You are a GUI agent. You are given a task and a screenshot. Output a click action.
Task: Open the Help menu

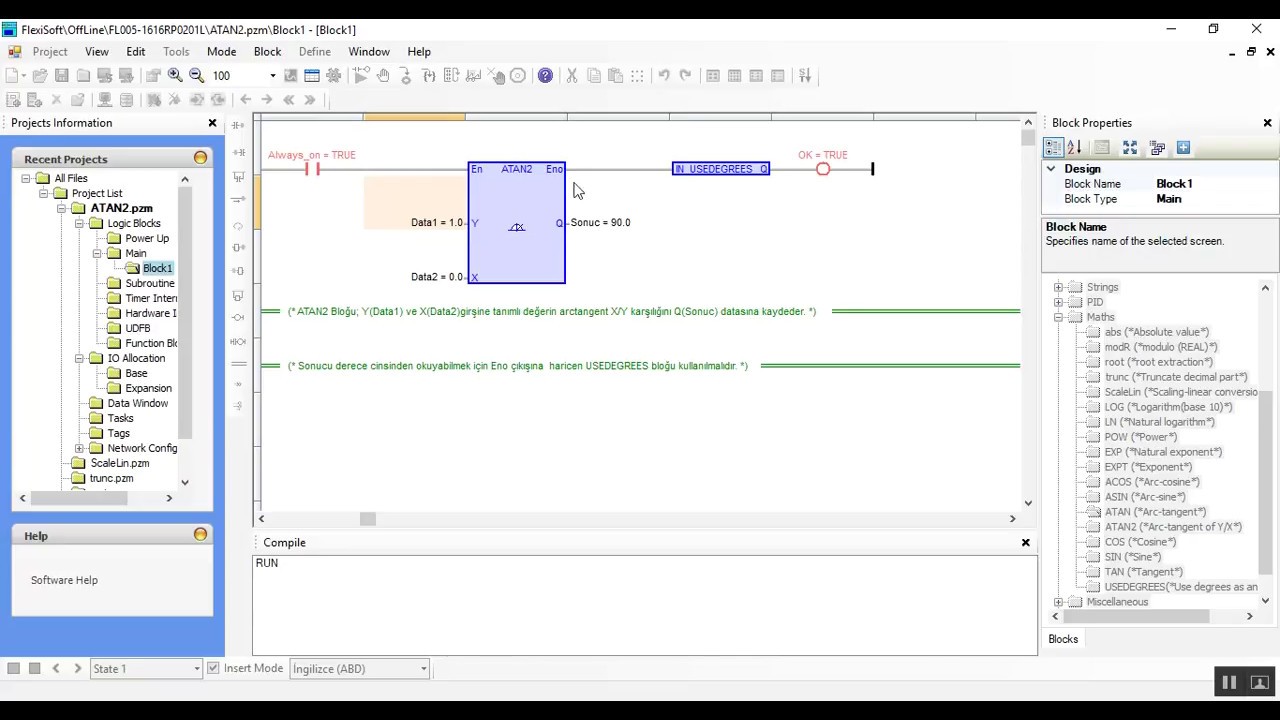tap(419, 52)
